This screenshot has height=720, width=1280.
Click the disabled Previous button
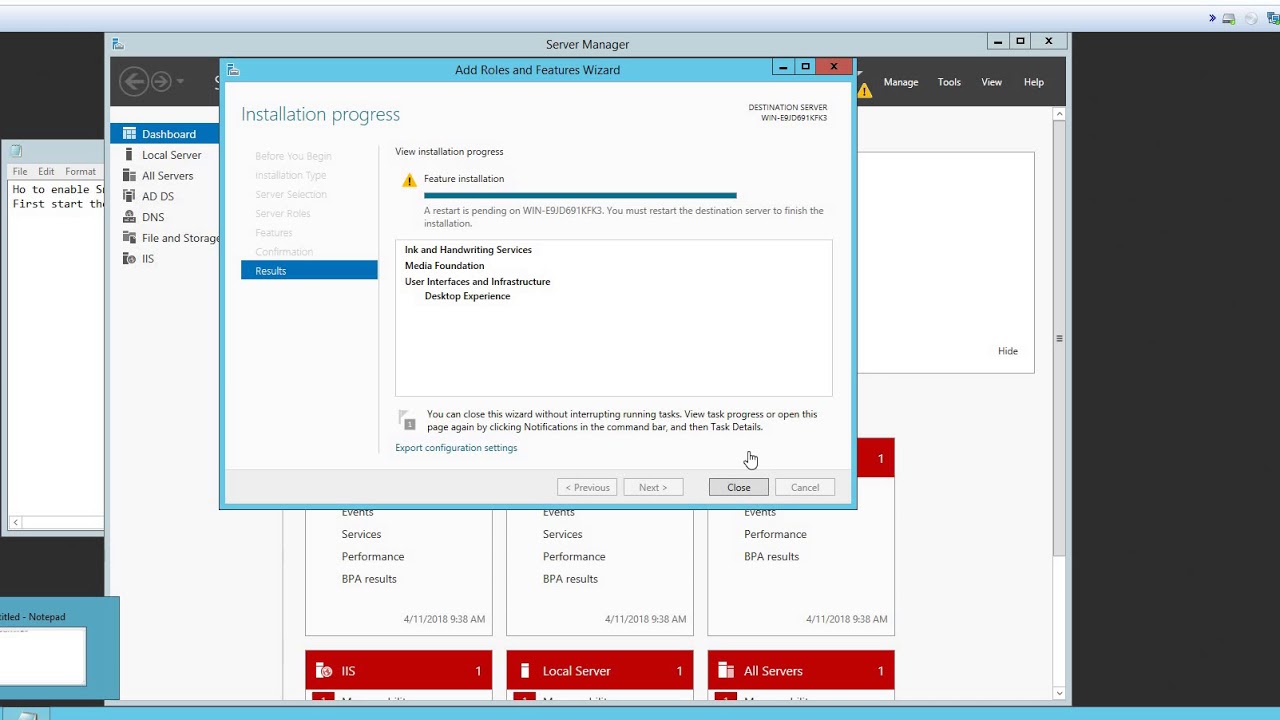tap(587, 487)
